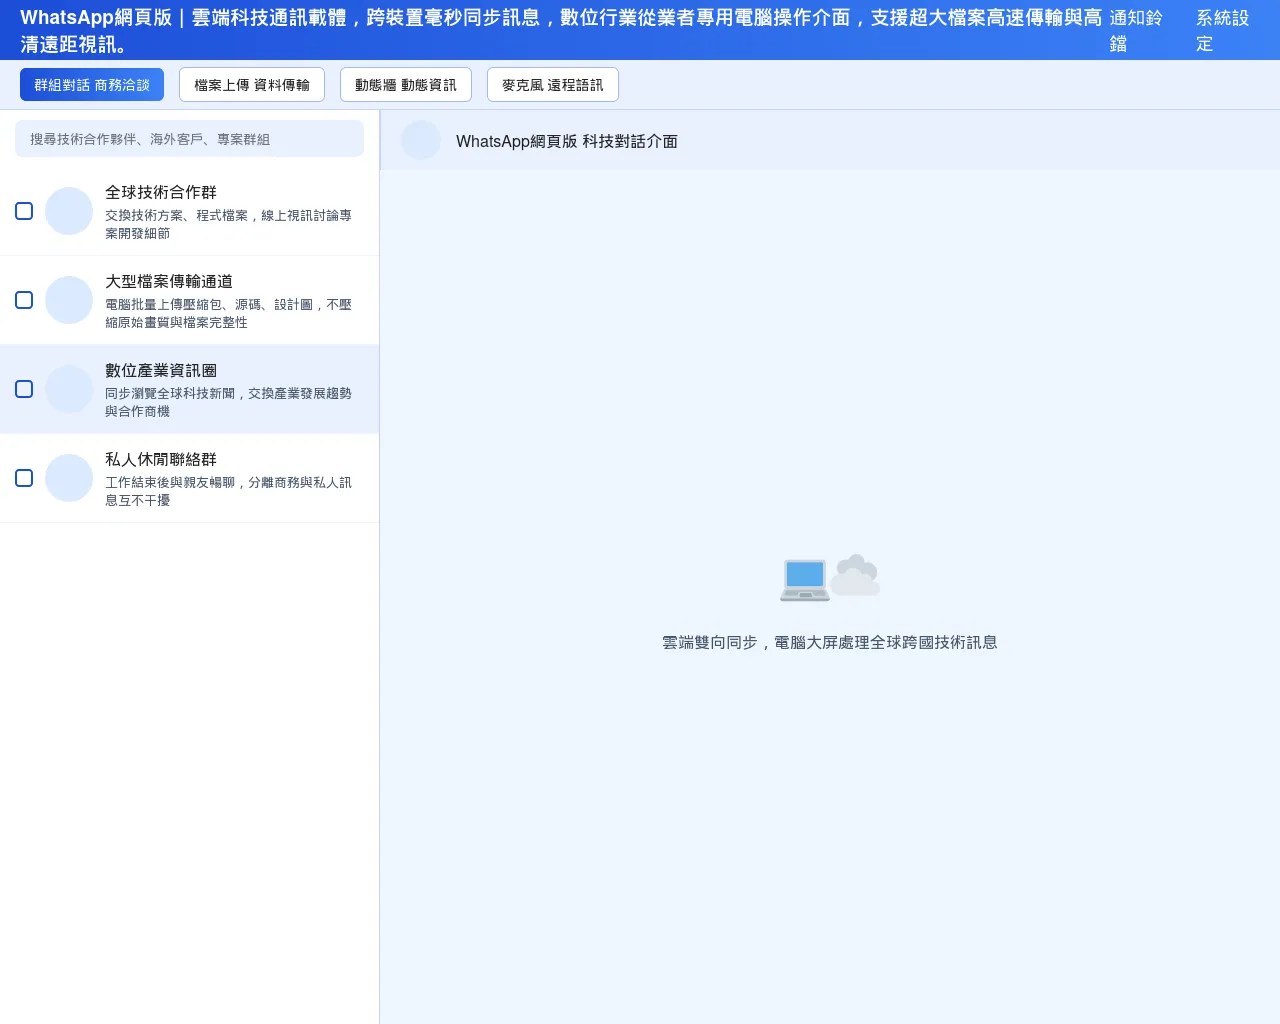Click the description starting 工作結束後與親友暢聊
1280x1024 pixels.
click(229, 491)
